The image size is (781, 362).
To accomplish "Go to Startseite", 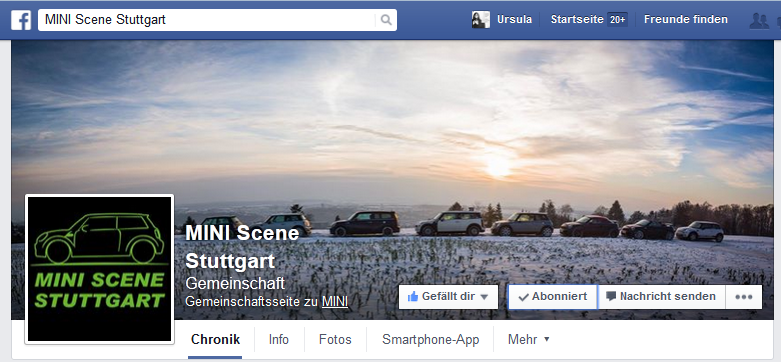I will [x=577, y=20].
